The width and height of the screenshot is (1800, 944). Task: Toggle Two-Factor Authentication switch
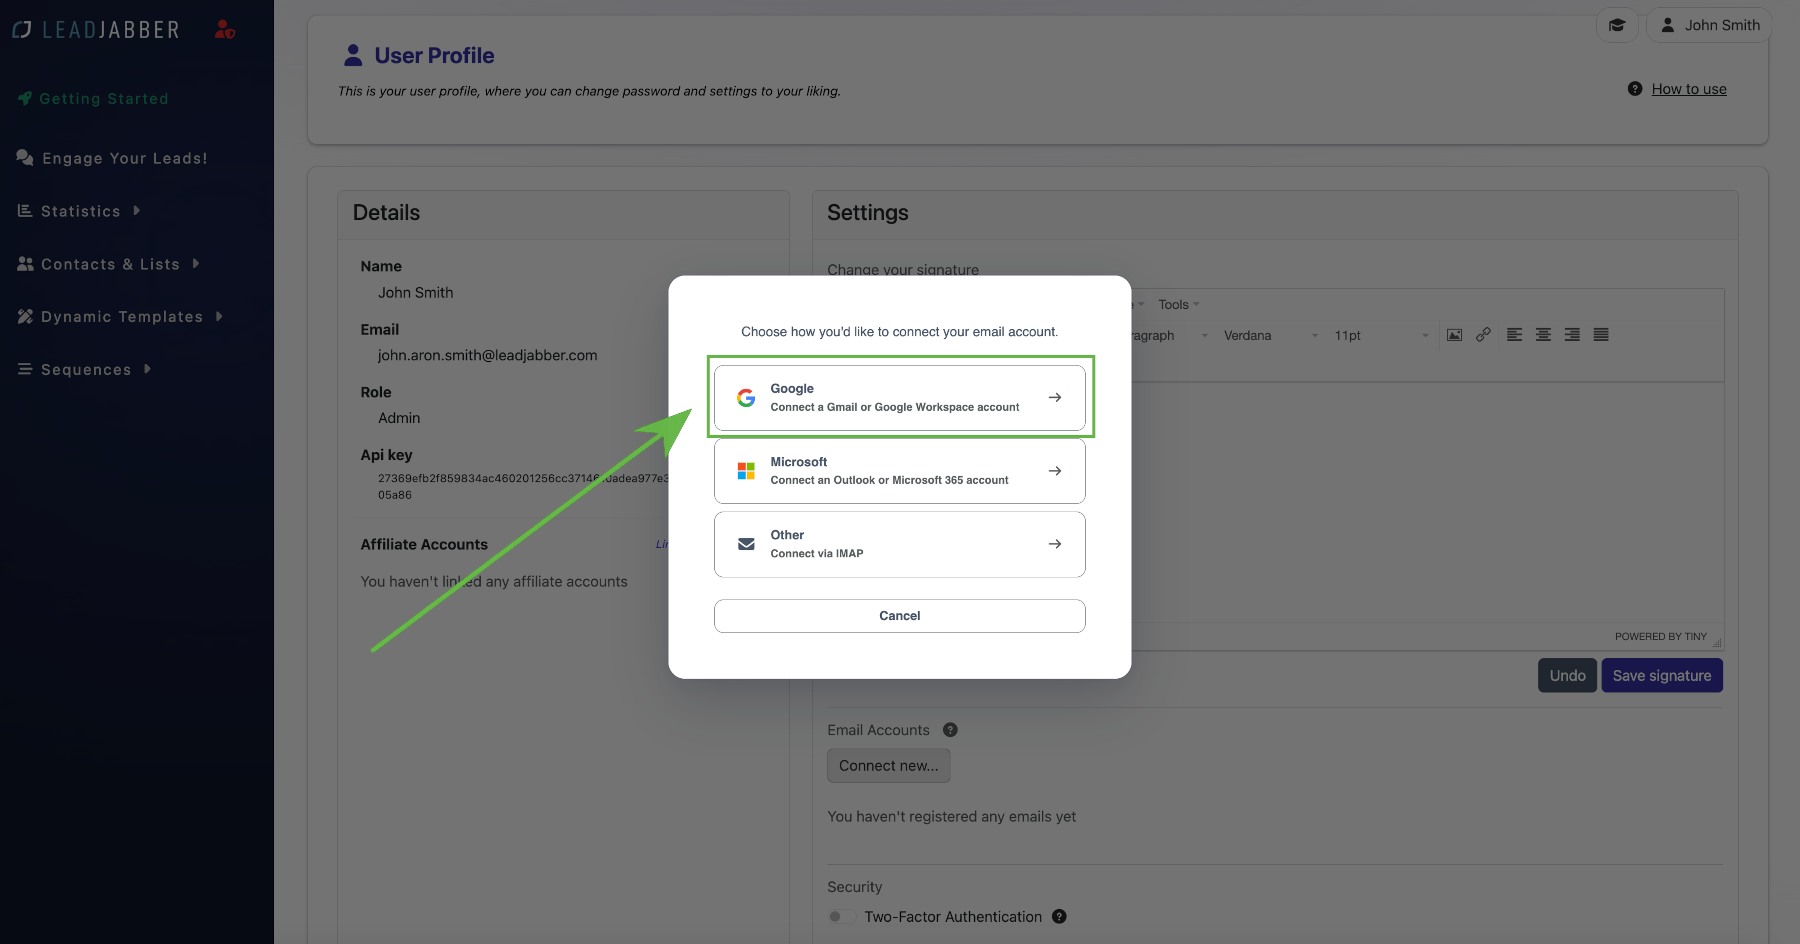842,917
